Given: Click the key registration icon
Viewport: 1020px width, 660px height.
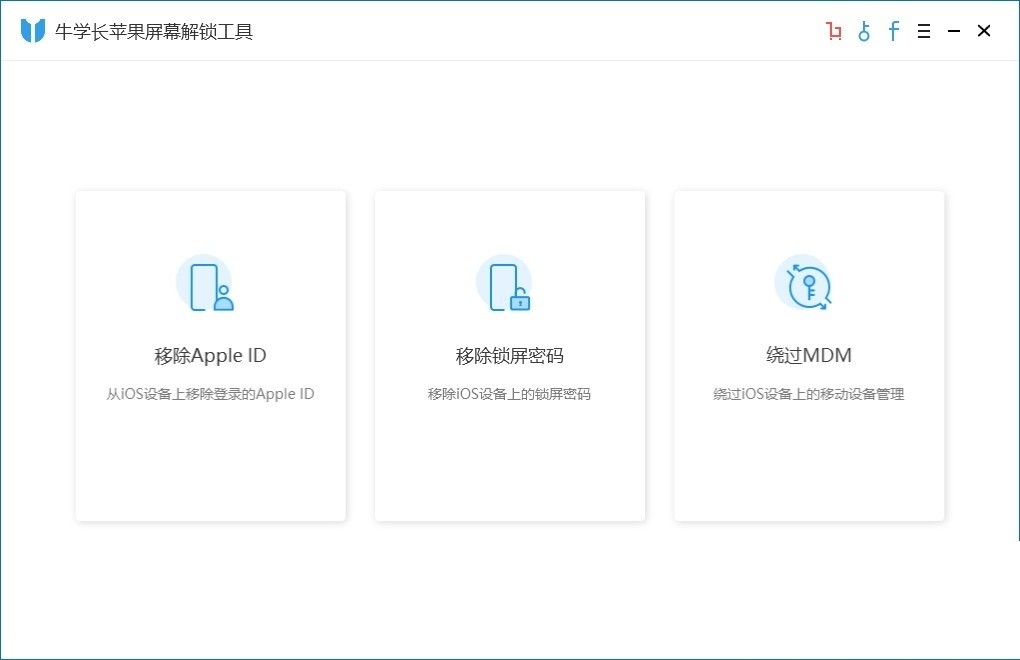Looking at the screenshot, I should point(863,31).
